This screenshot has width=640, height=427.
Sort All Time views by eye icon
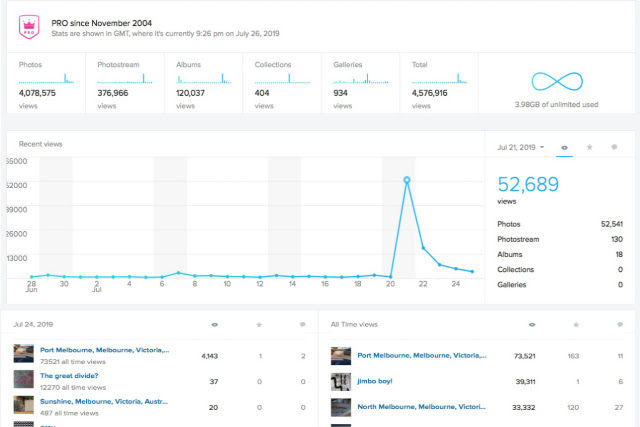point(532,325)
